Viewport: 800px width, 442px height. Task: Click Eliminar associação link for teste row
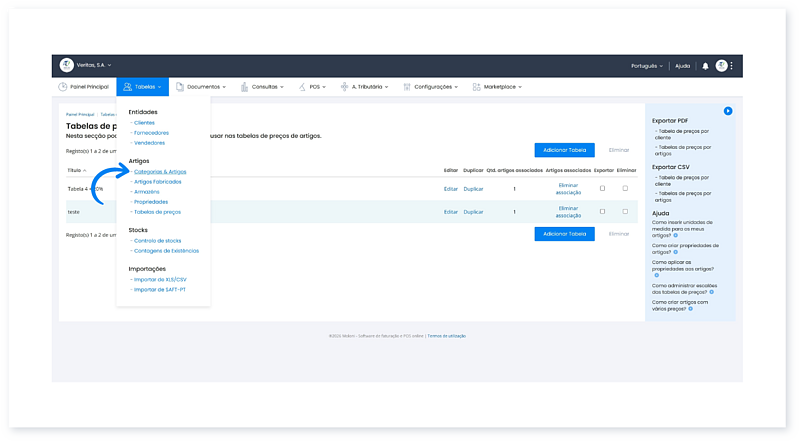568,212
